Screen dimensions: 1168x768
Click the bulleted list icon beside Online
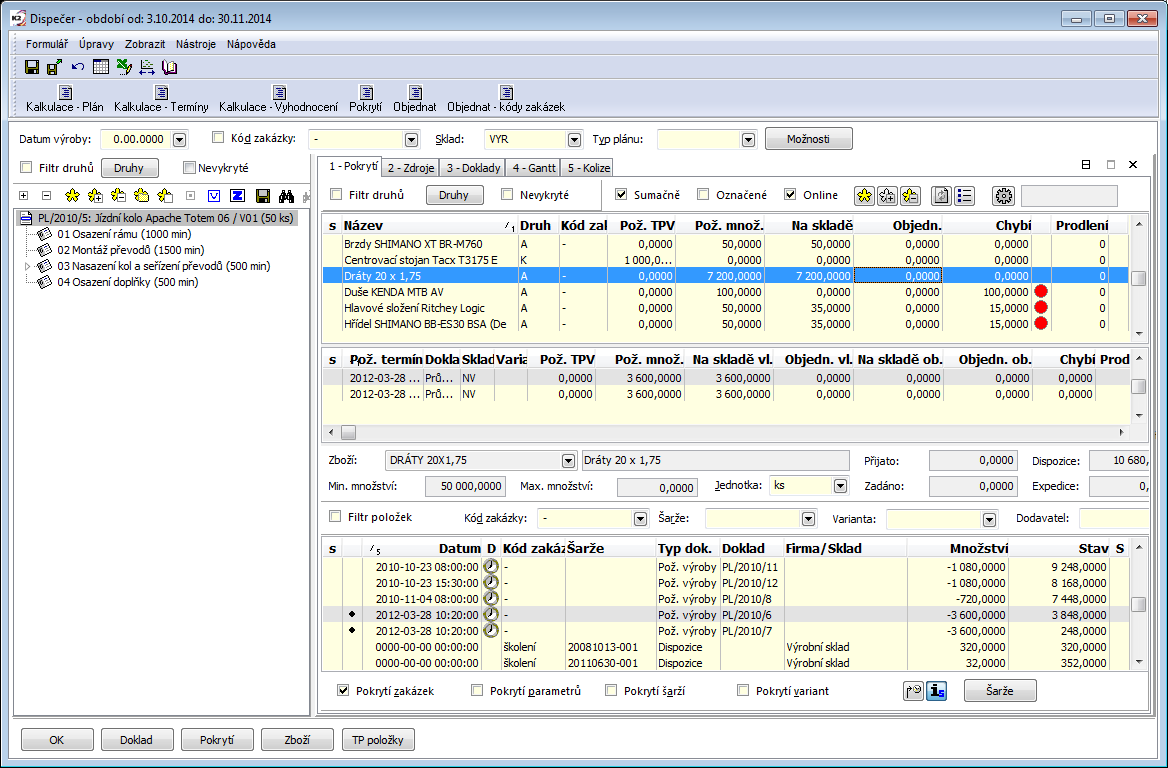coord(964,195)
